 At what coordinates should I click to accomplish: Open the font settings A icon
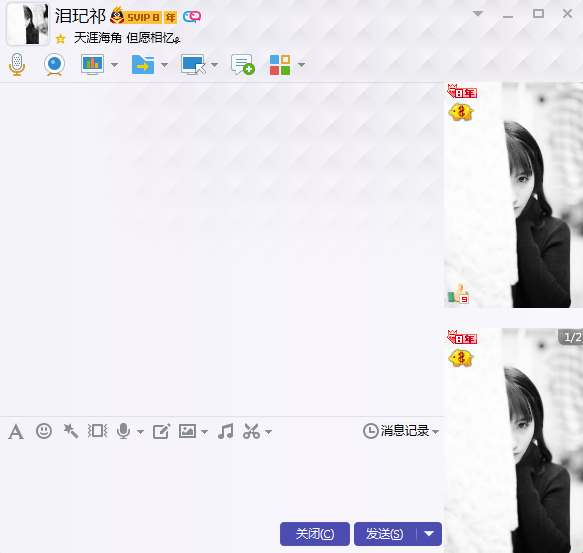click(16, 432)
